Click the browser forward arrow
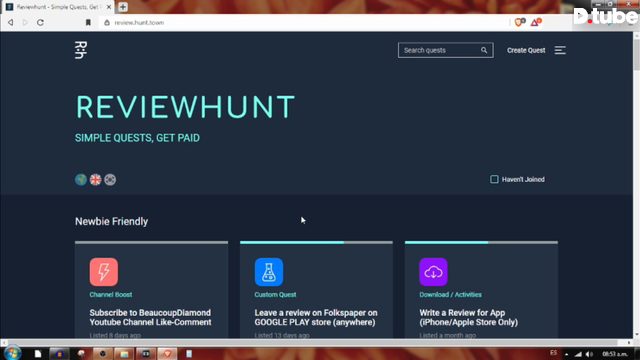640x360 pixels. (25, 22)
